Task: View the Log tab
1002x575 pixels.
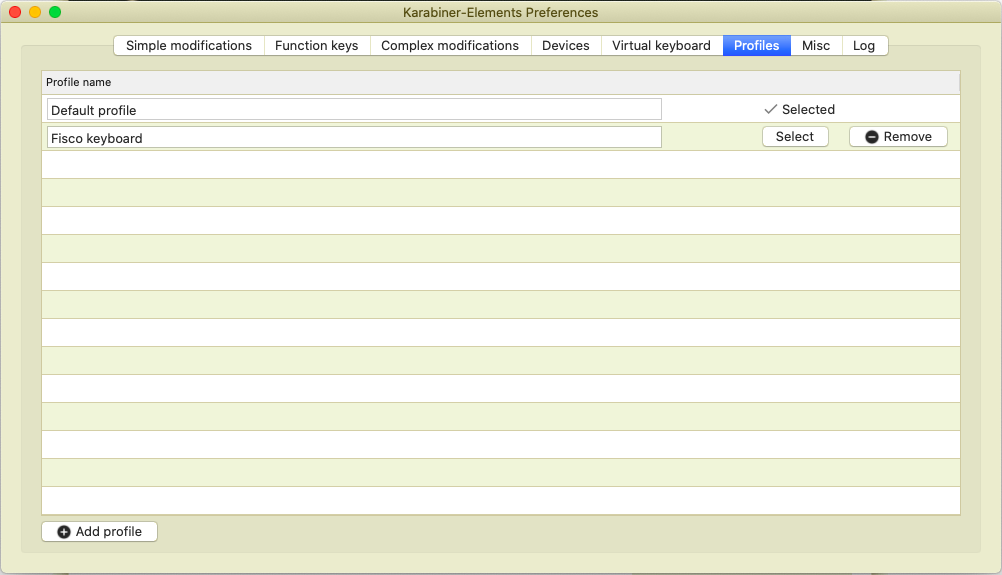Action: 864,45
